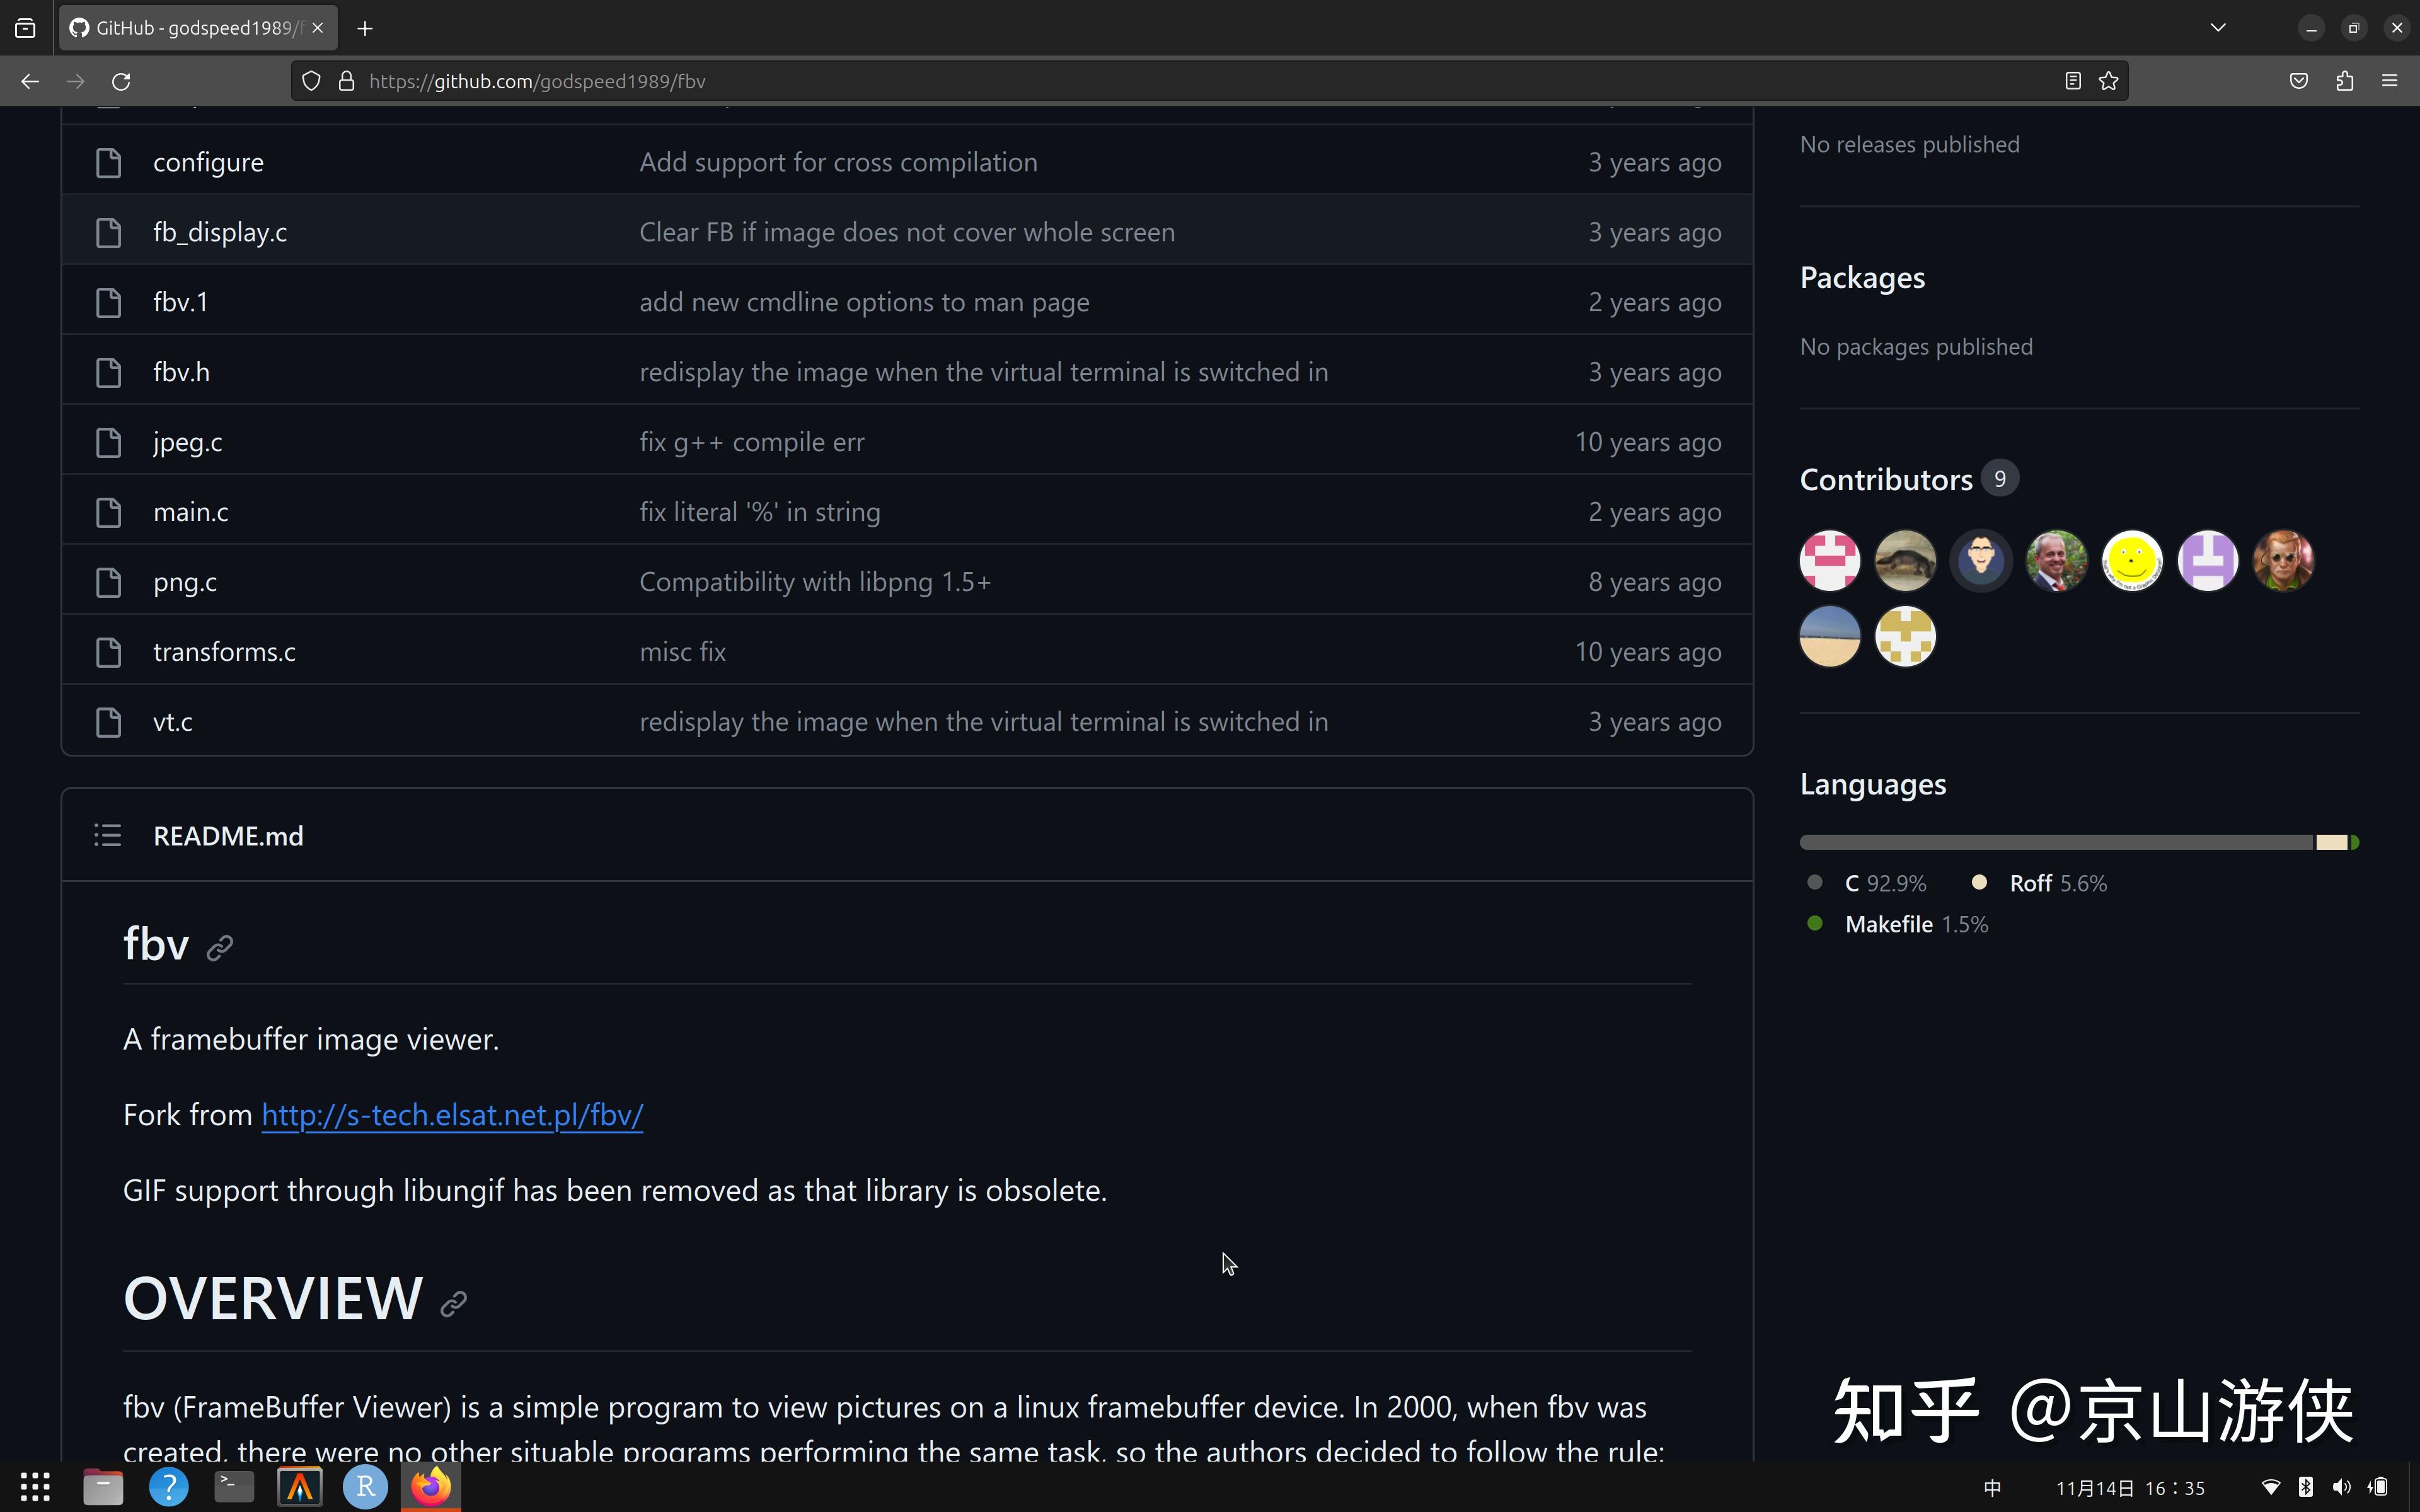2420x1512 pixels.
Task: Click the back navigation arrow
Action: (x=29, y=80)
